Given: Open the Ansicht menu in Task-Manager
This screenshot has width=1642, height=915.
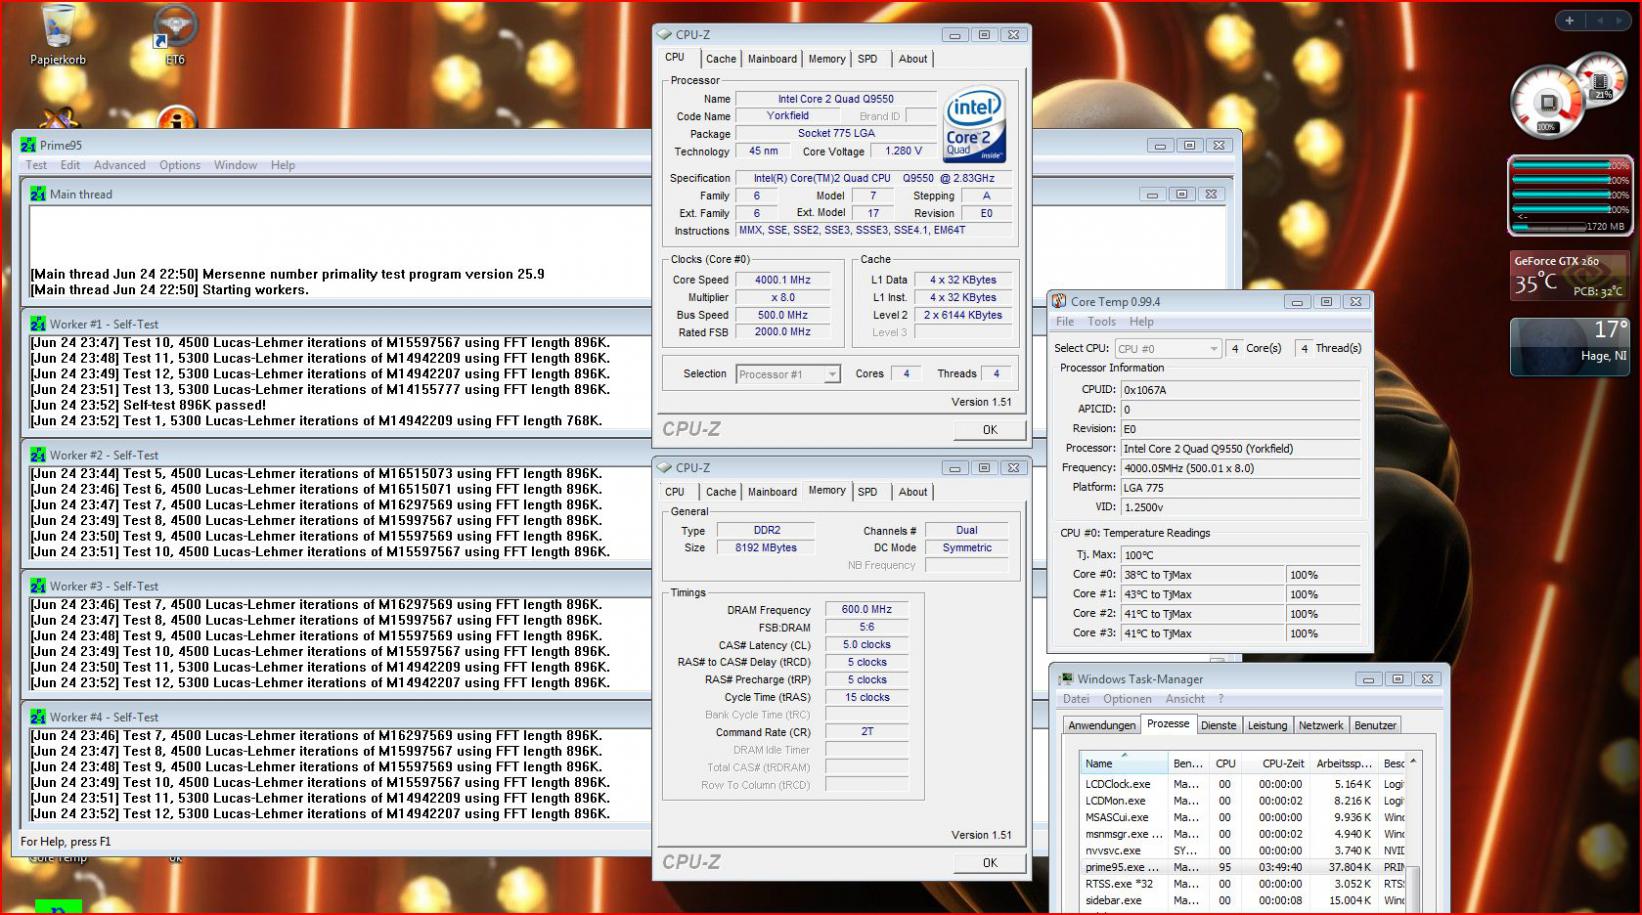Looking at the screenshot, I should (1185, 699).
